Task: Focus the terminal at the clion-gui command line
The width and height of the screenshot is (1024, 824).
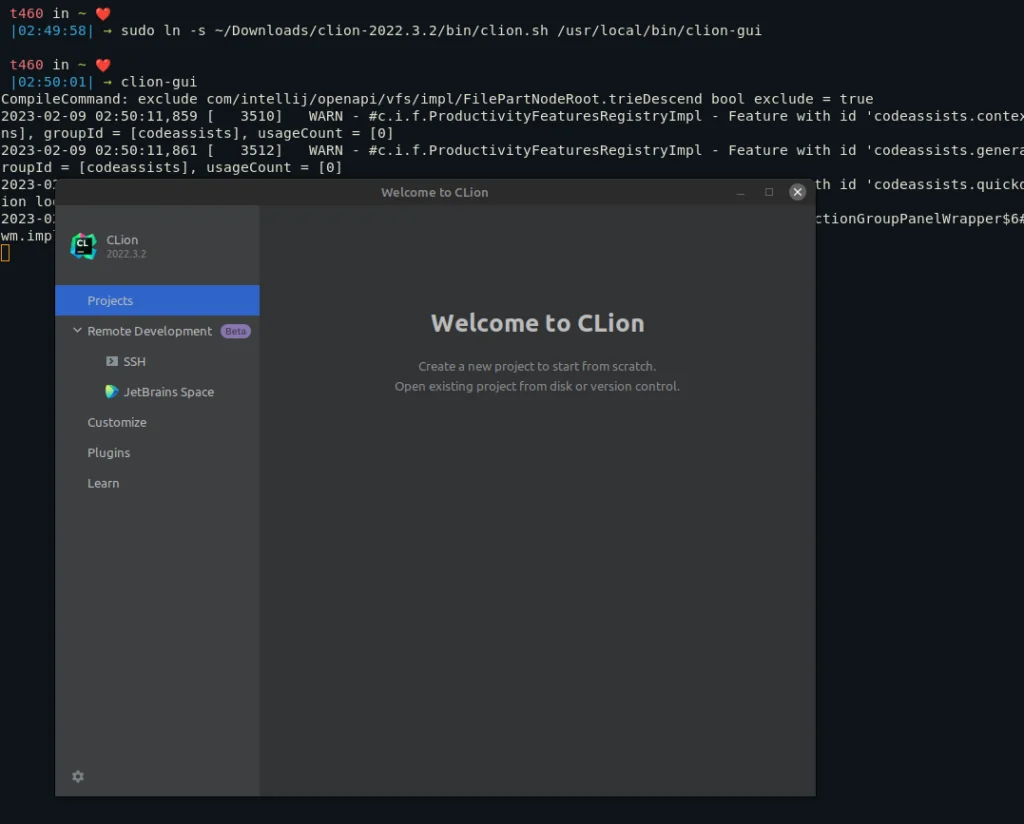Action: click(x=159, y=82)
